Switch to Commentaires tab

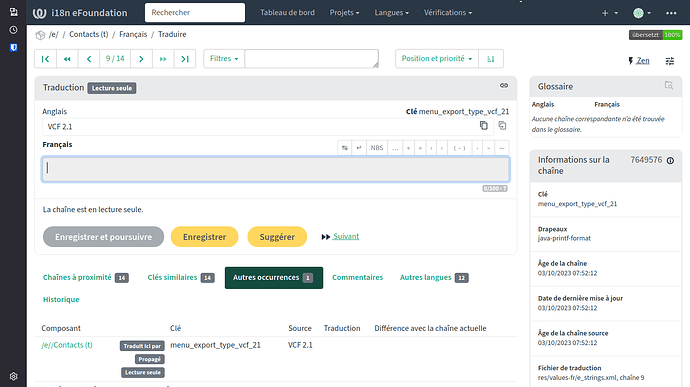[x=357, y=277]
